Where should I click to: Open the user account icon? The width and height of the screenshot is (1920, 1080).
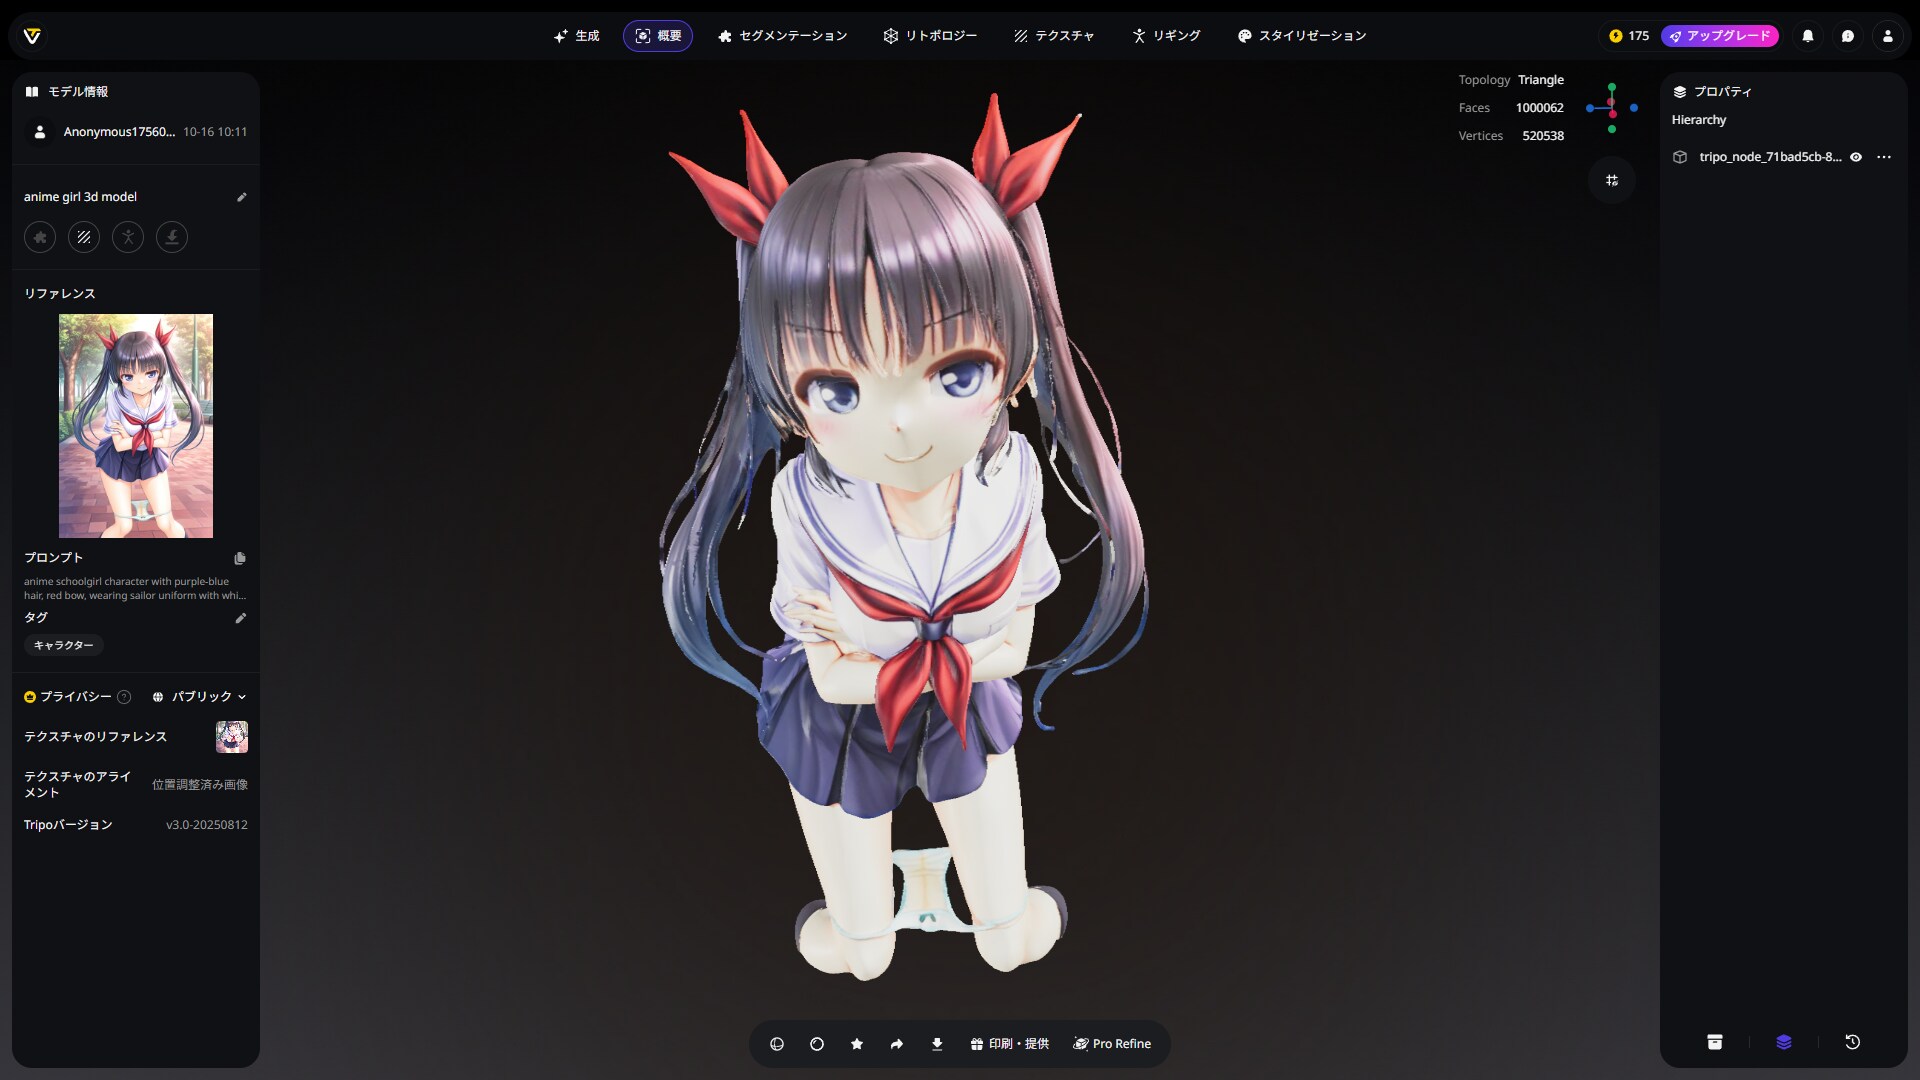[x=1887, y=36]
